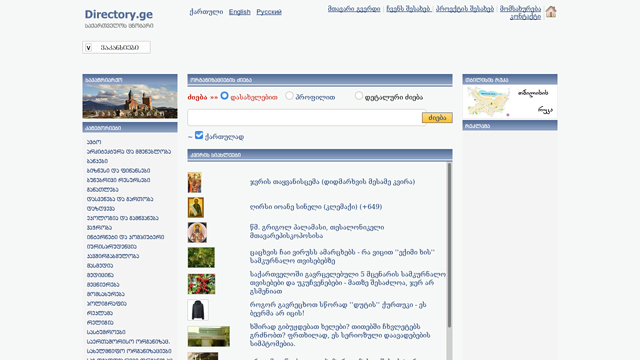Open the ბანკები category
640x360 pixels.
(x=97, y=161)
